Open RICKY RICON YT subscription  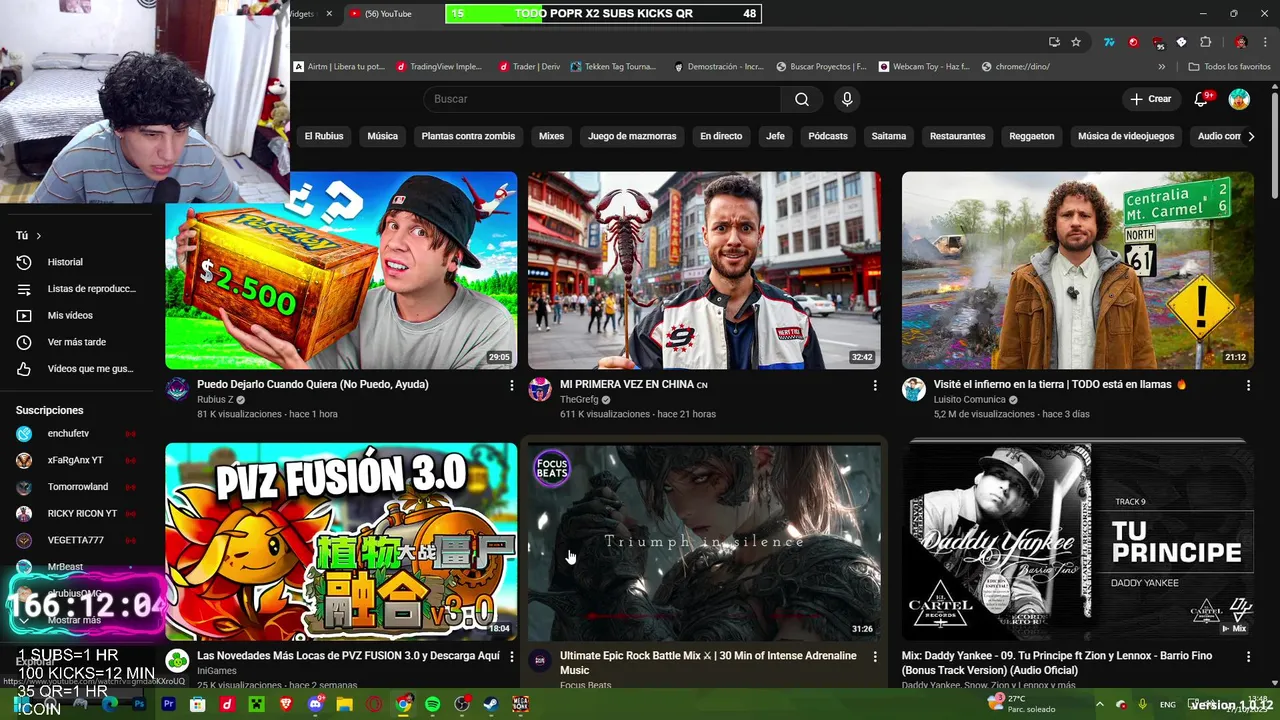pos(77,514)
